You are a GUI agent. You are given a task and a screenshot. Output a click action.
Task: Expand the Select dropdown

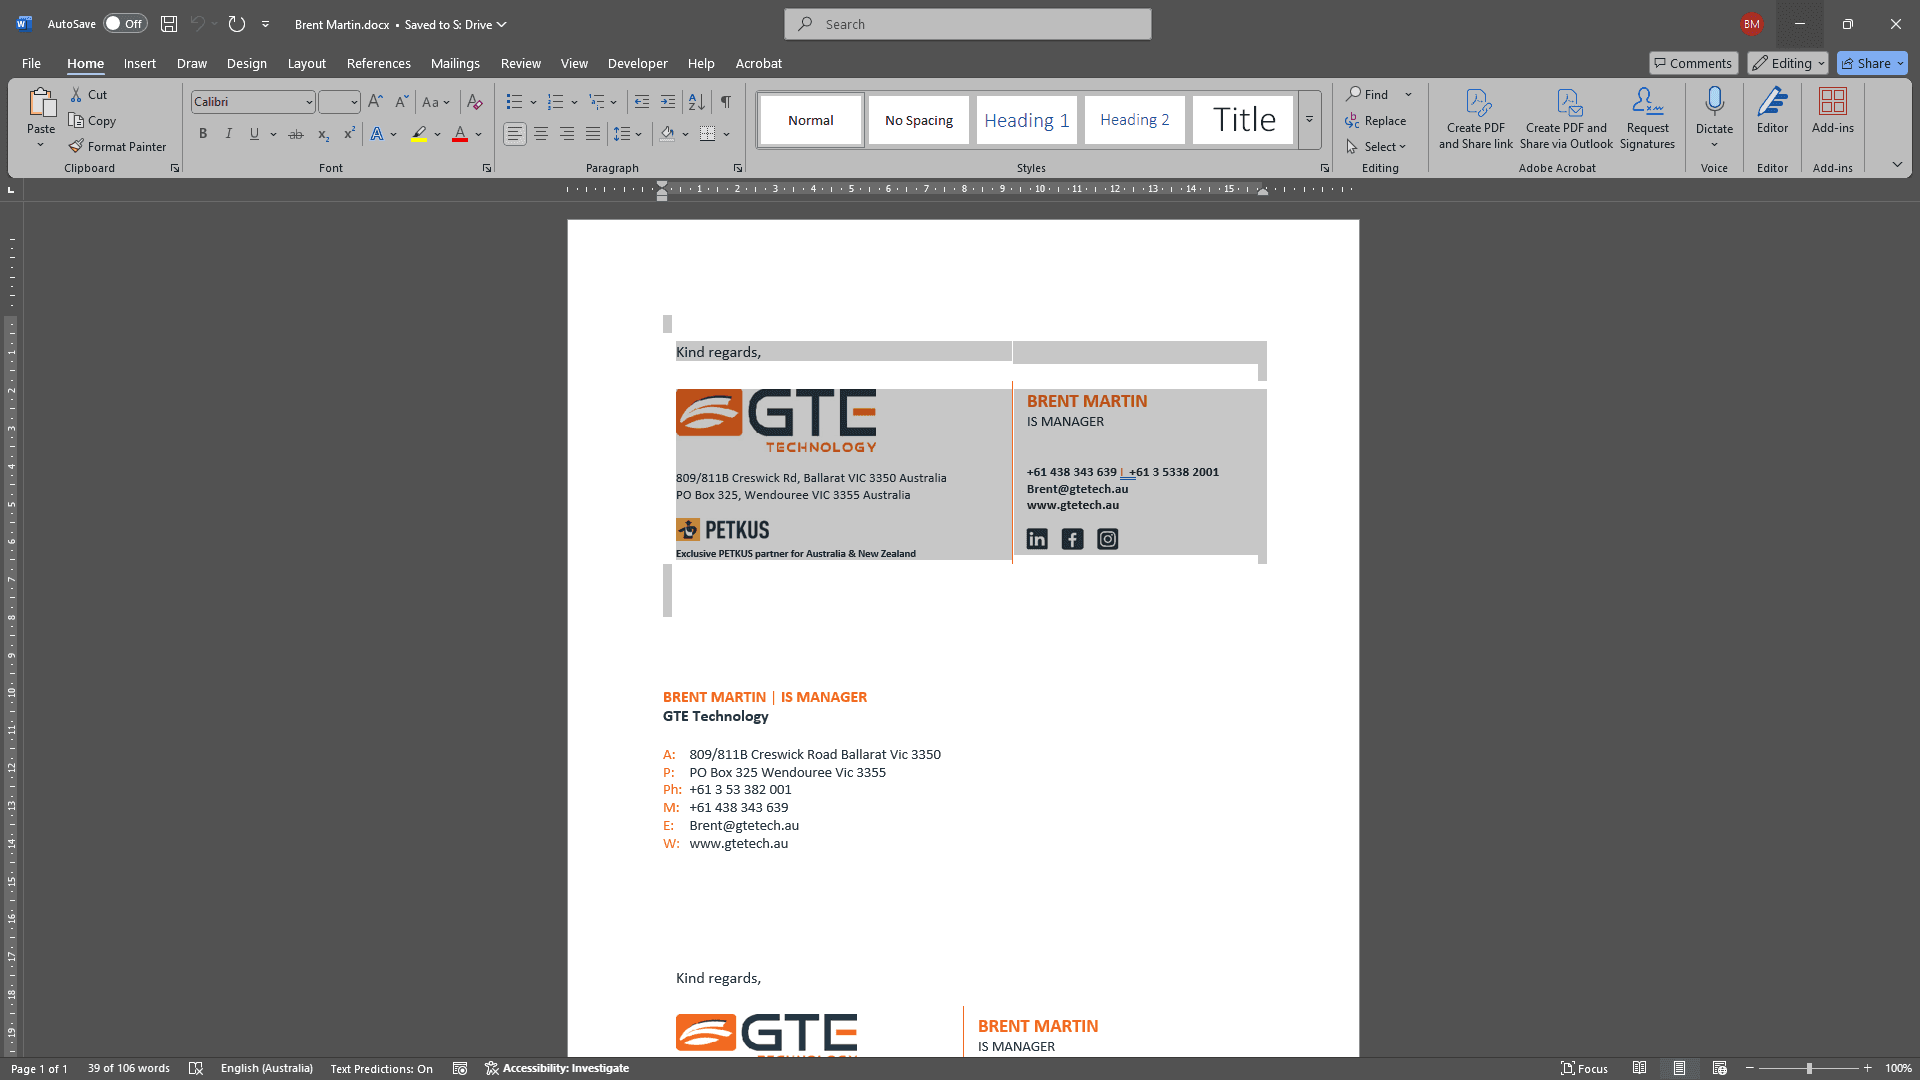click(1376, 146)
